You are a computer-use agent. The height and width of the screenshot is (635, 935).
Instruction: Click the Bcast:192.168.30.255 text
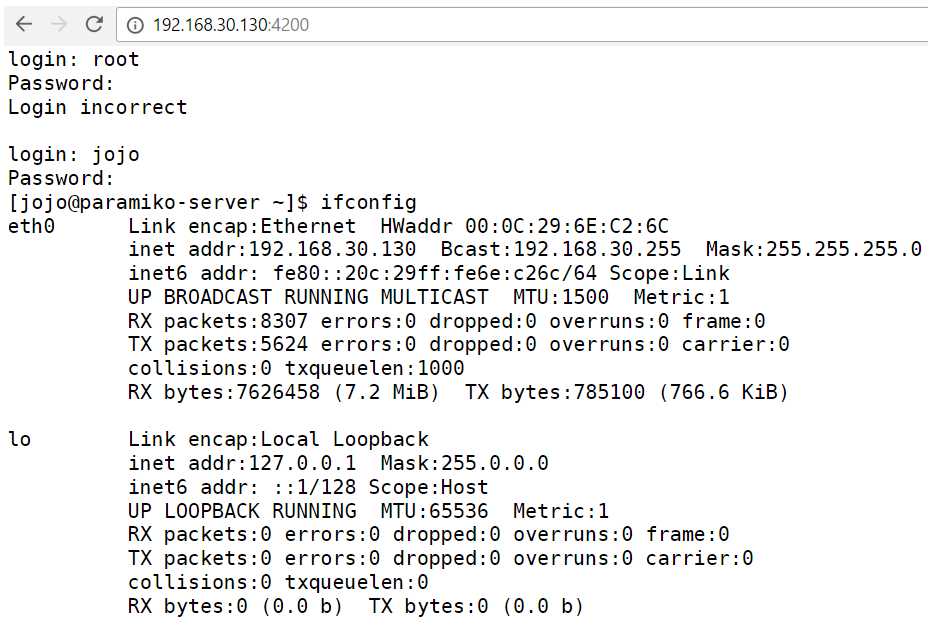pos(561,249)
